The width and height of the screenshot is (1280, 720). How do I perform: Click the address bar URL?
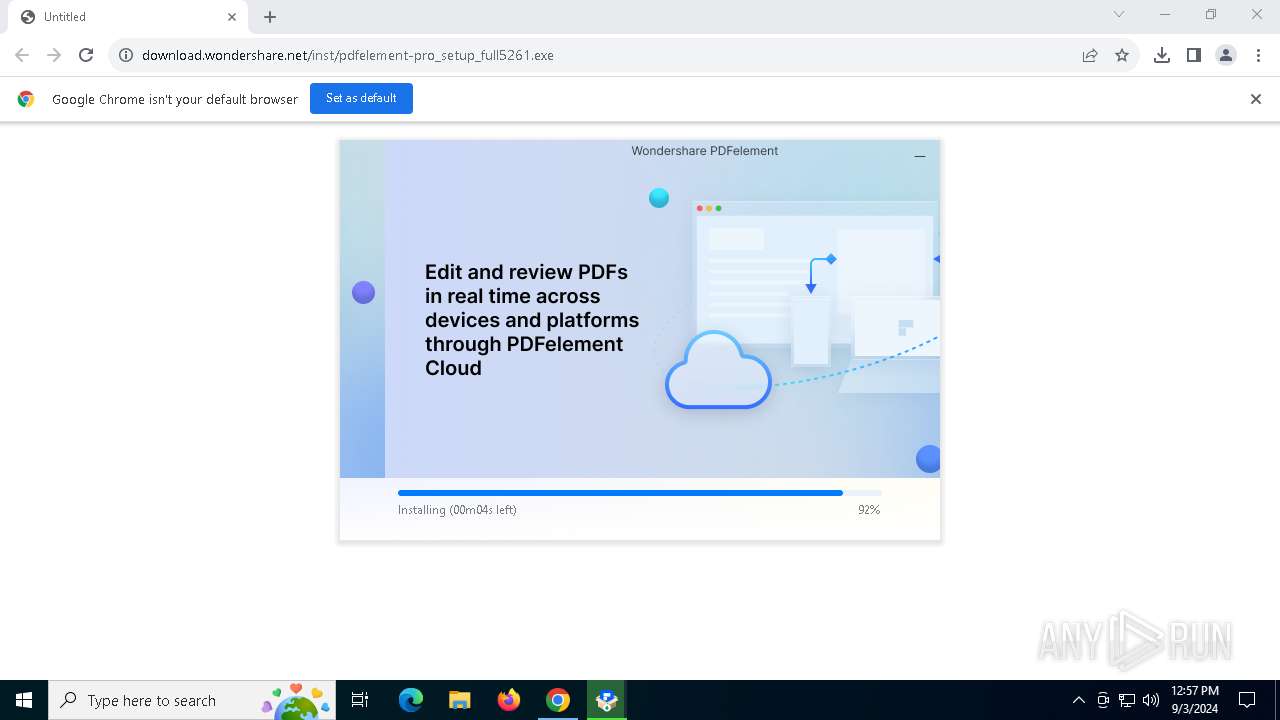[348, 55]
